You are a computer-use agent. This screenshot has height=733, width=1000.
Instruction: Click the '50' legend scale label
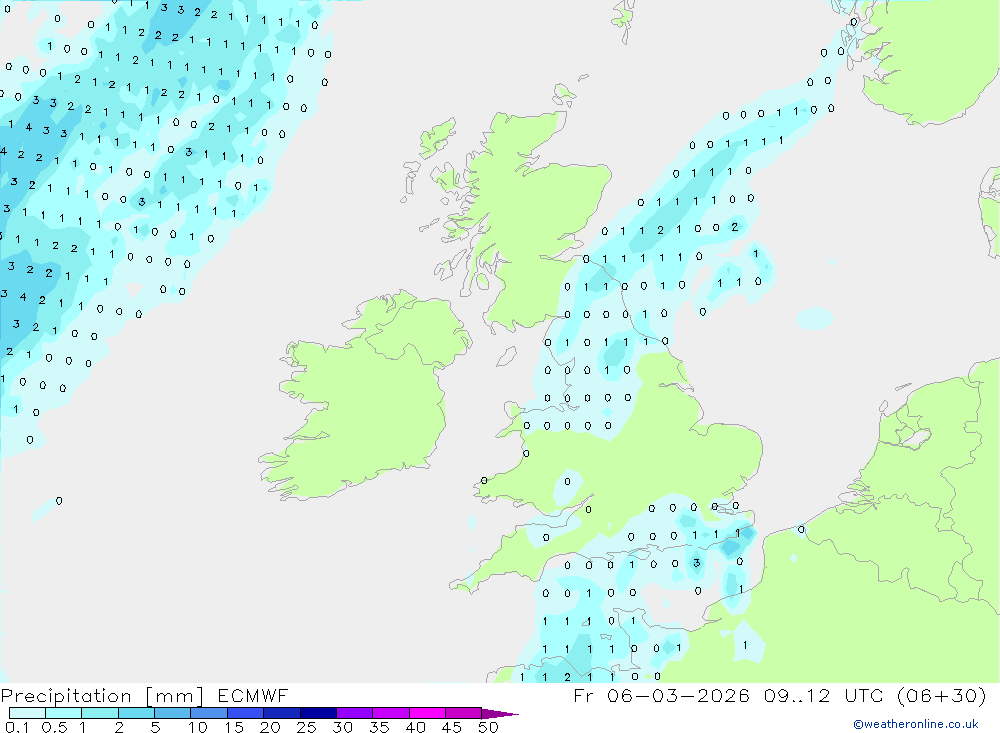[x=488, y=727]
